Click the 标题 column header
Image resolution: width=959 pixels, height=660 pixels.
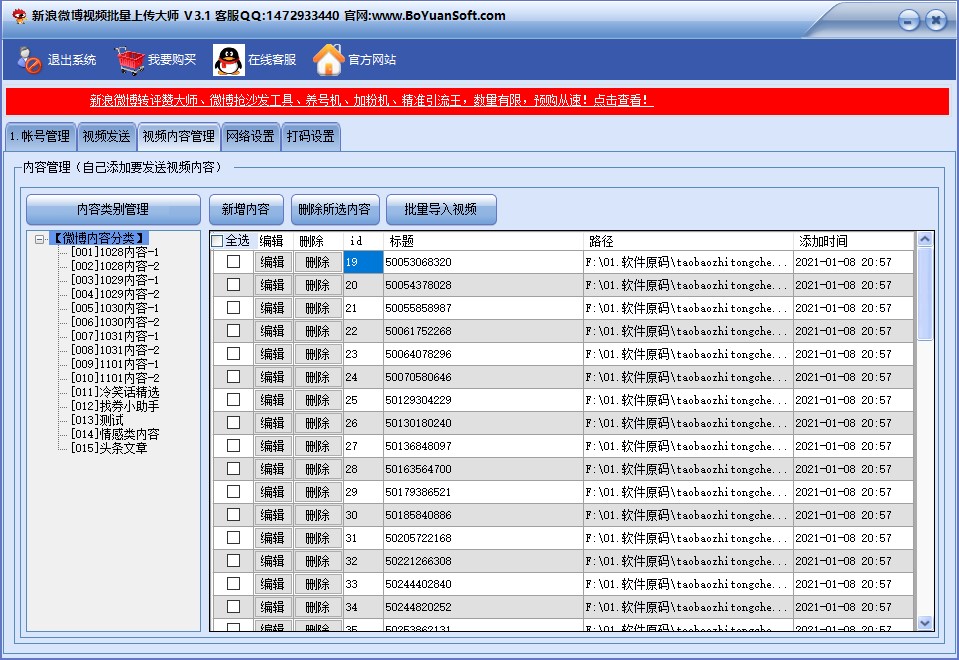coord(483,241)
